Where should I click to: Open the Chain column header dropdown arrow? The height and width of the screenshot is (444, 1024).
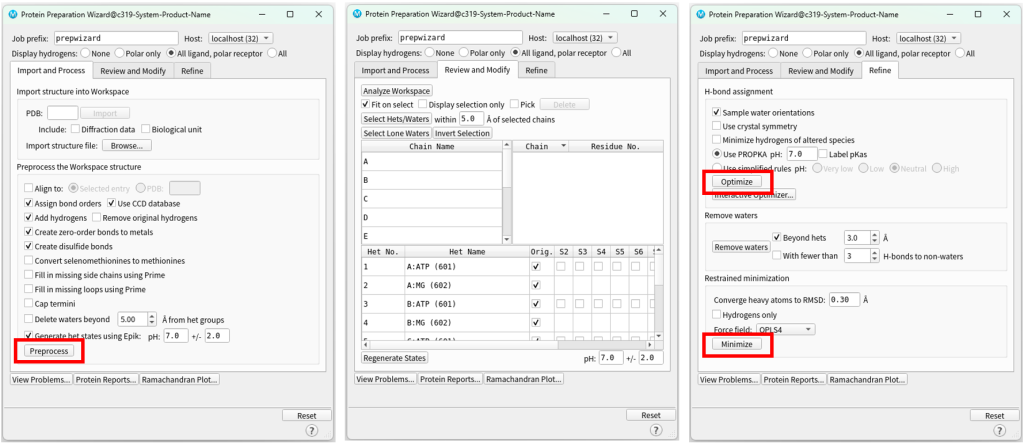(x=563, y=146)
